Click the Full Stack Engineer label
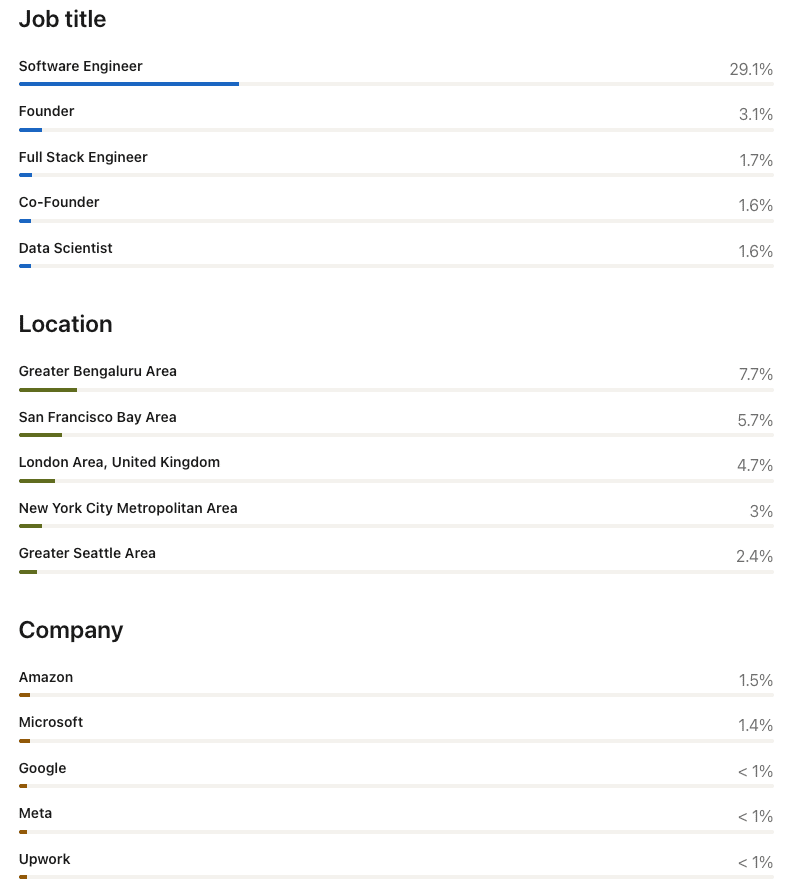This screenshot has height=890, width=797. (x=83, y=157)
